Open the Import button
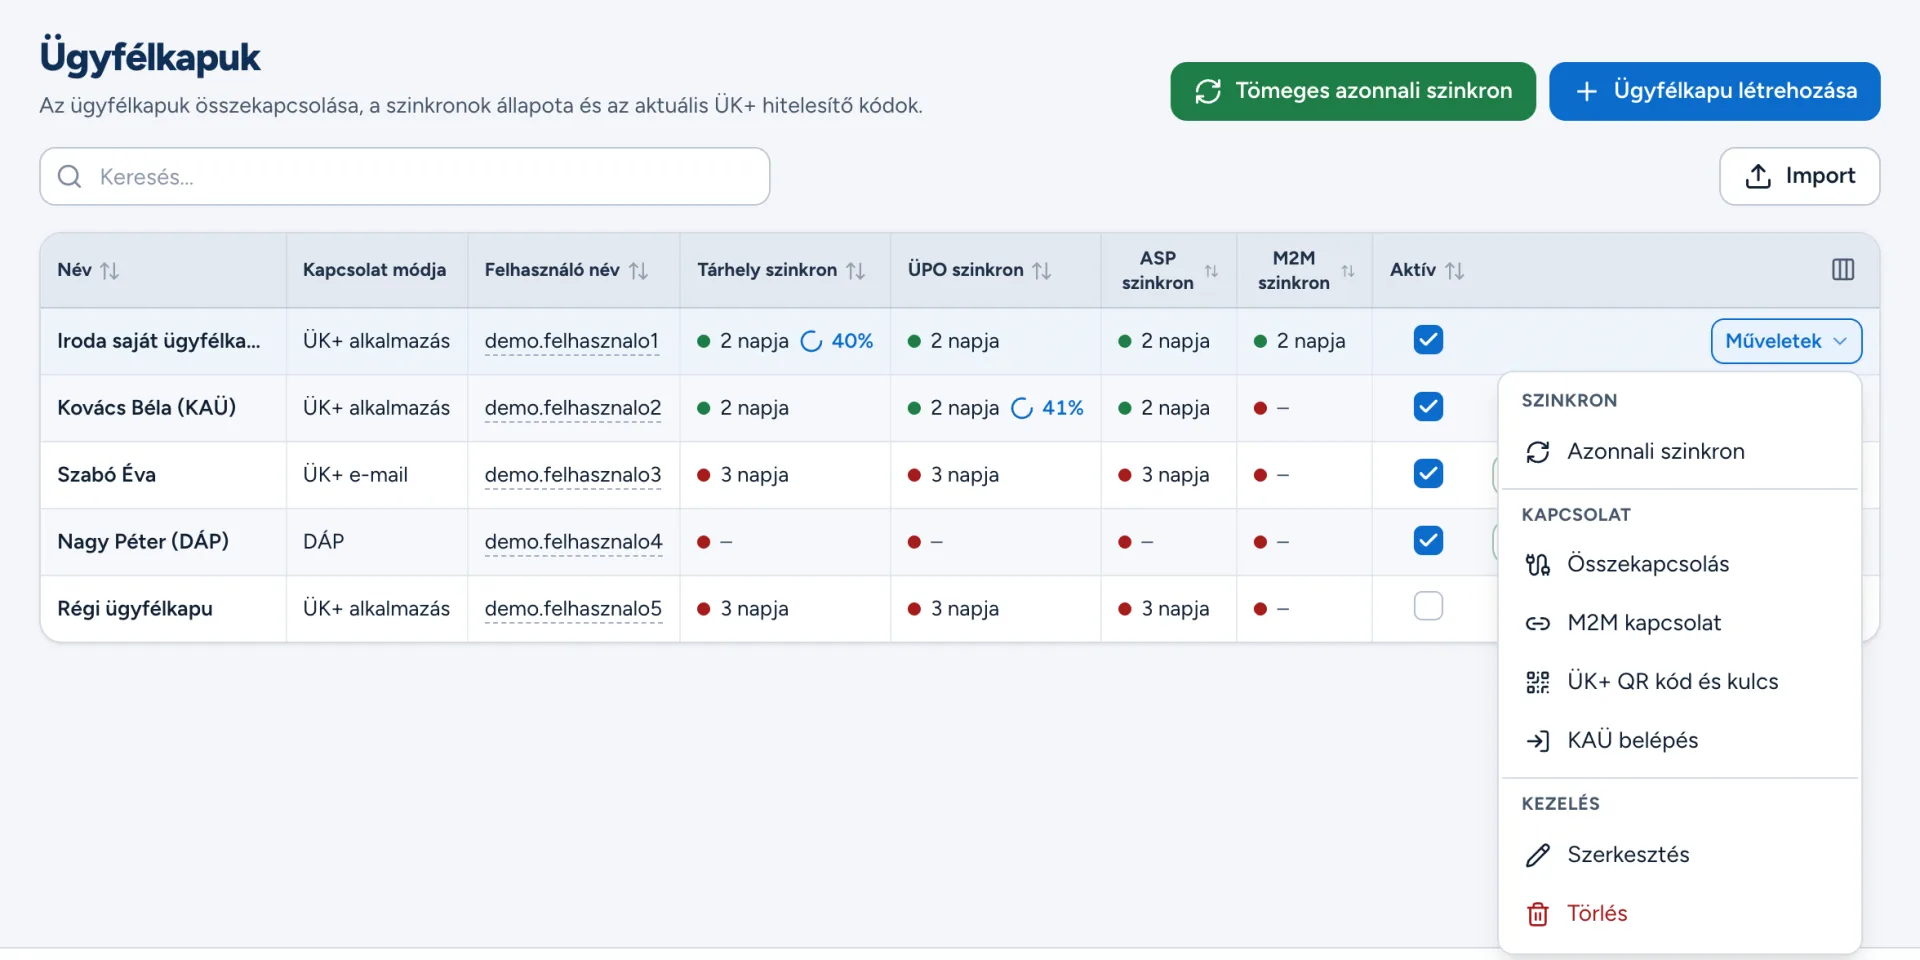Viewport: 1920px width, 960px height. [x=1799, y=177]
